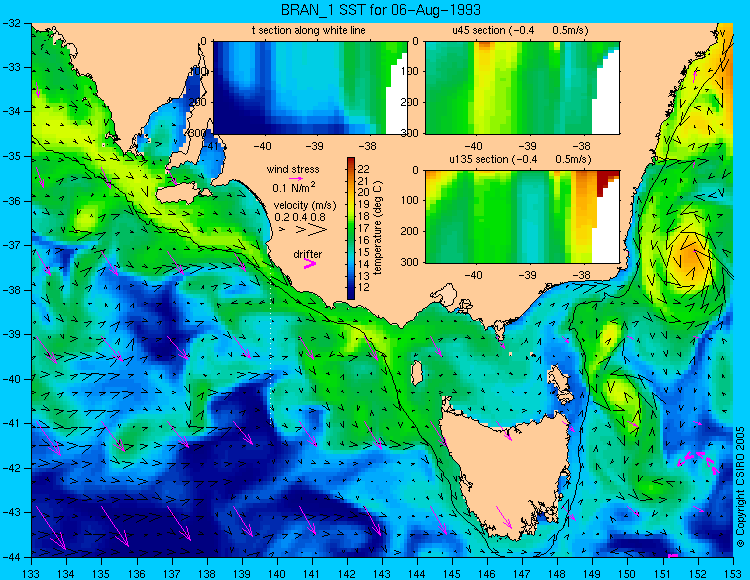Screen dimensions: 750x580
Task: Open the u45 section inset plot
Action: pos(522,88)
